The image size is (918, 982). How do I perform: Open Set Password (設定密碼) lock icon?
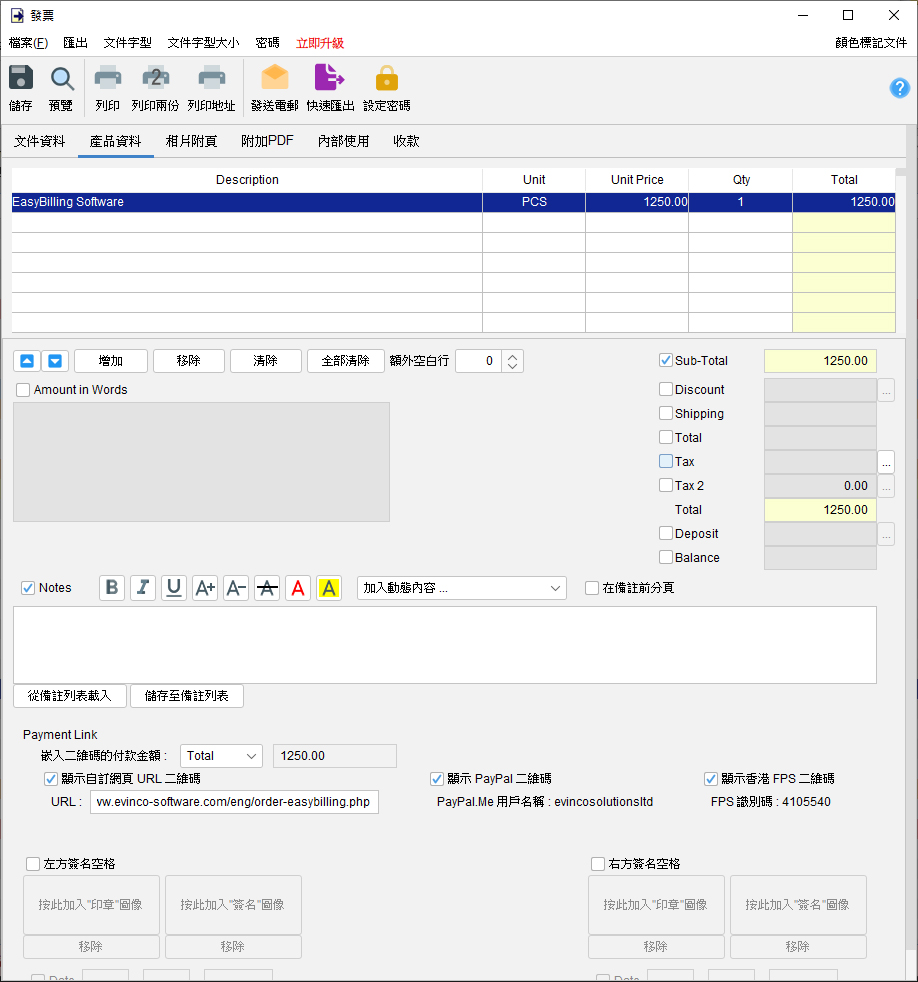(386, 78)
